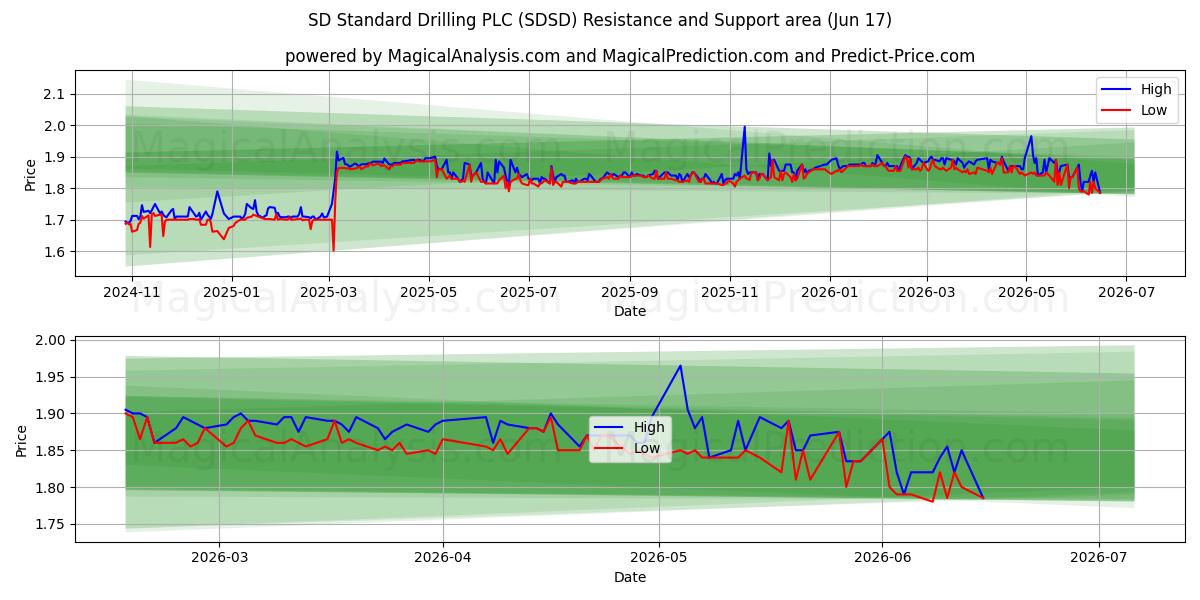The height and width of the screenshot is (600, 1200).
Task: Click the top chart '2026-03' tick label
Action: point(926,293)
